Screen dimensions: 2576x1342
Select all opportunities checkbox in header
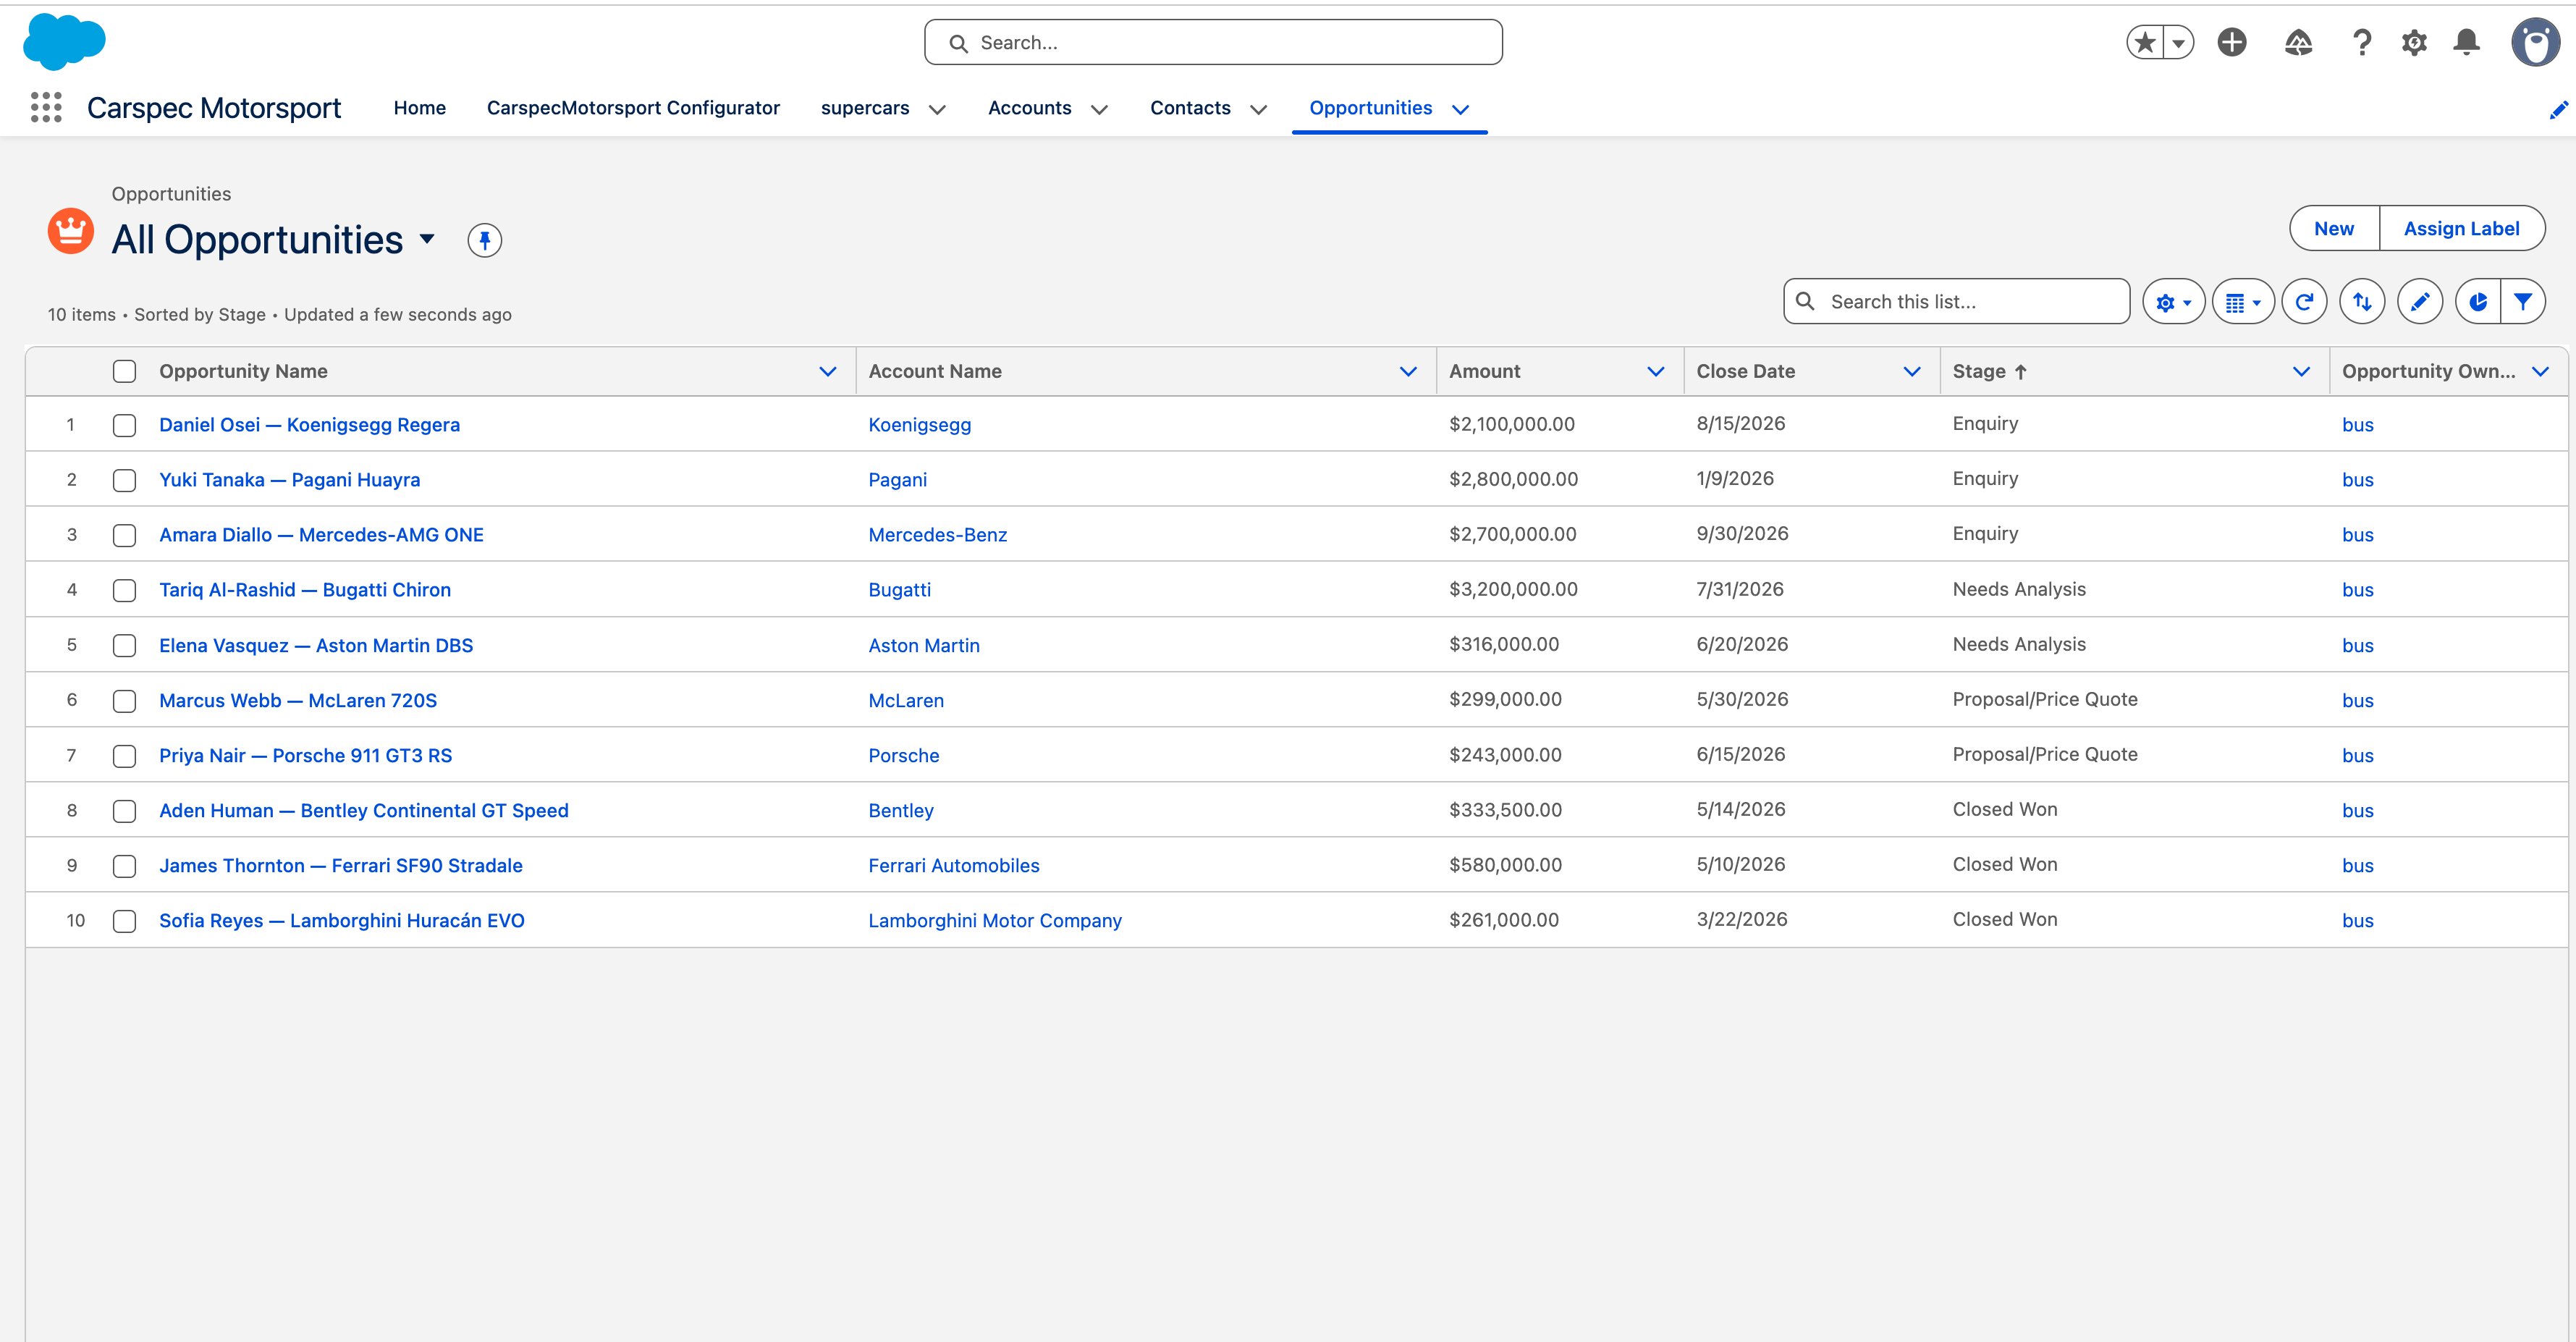124,371
